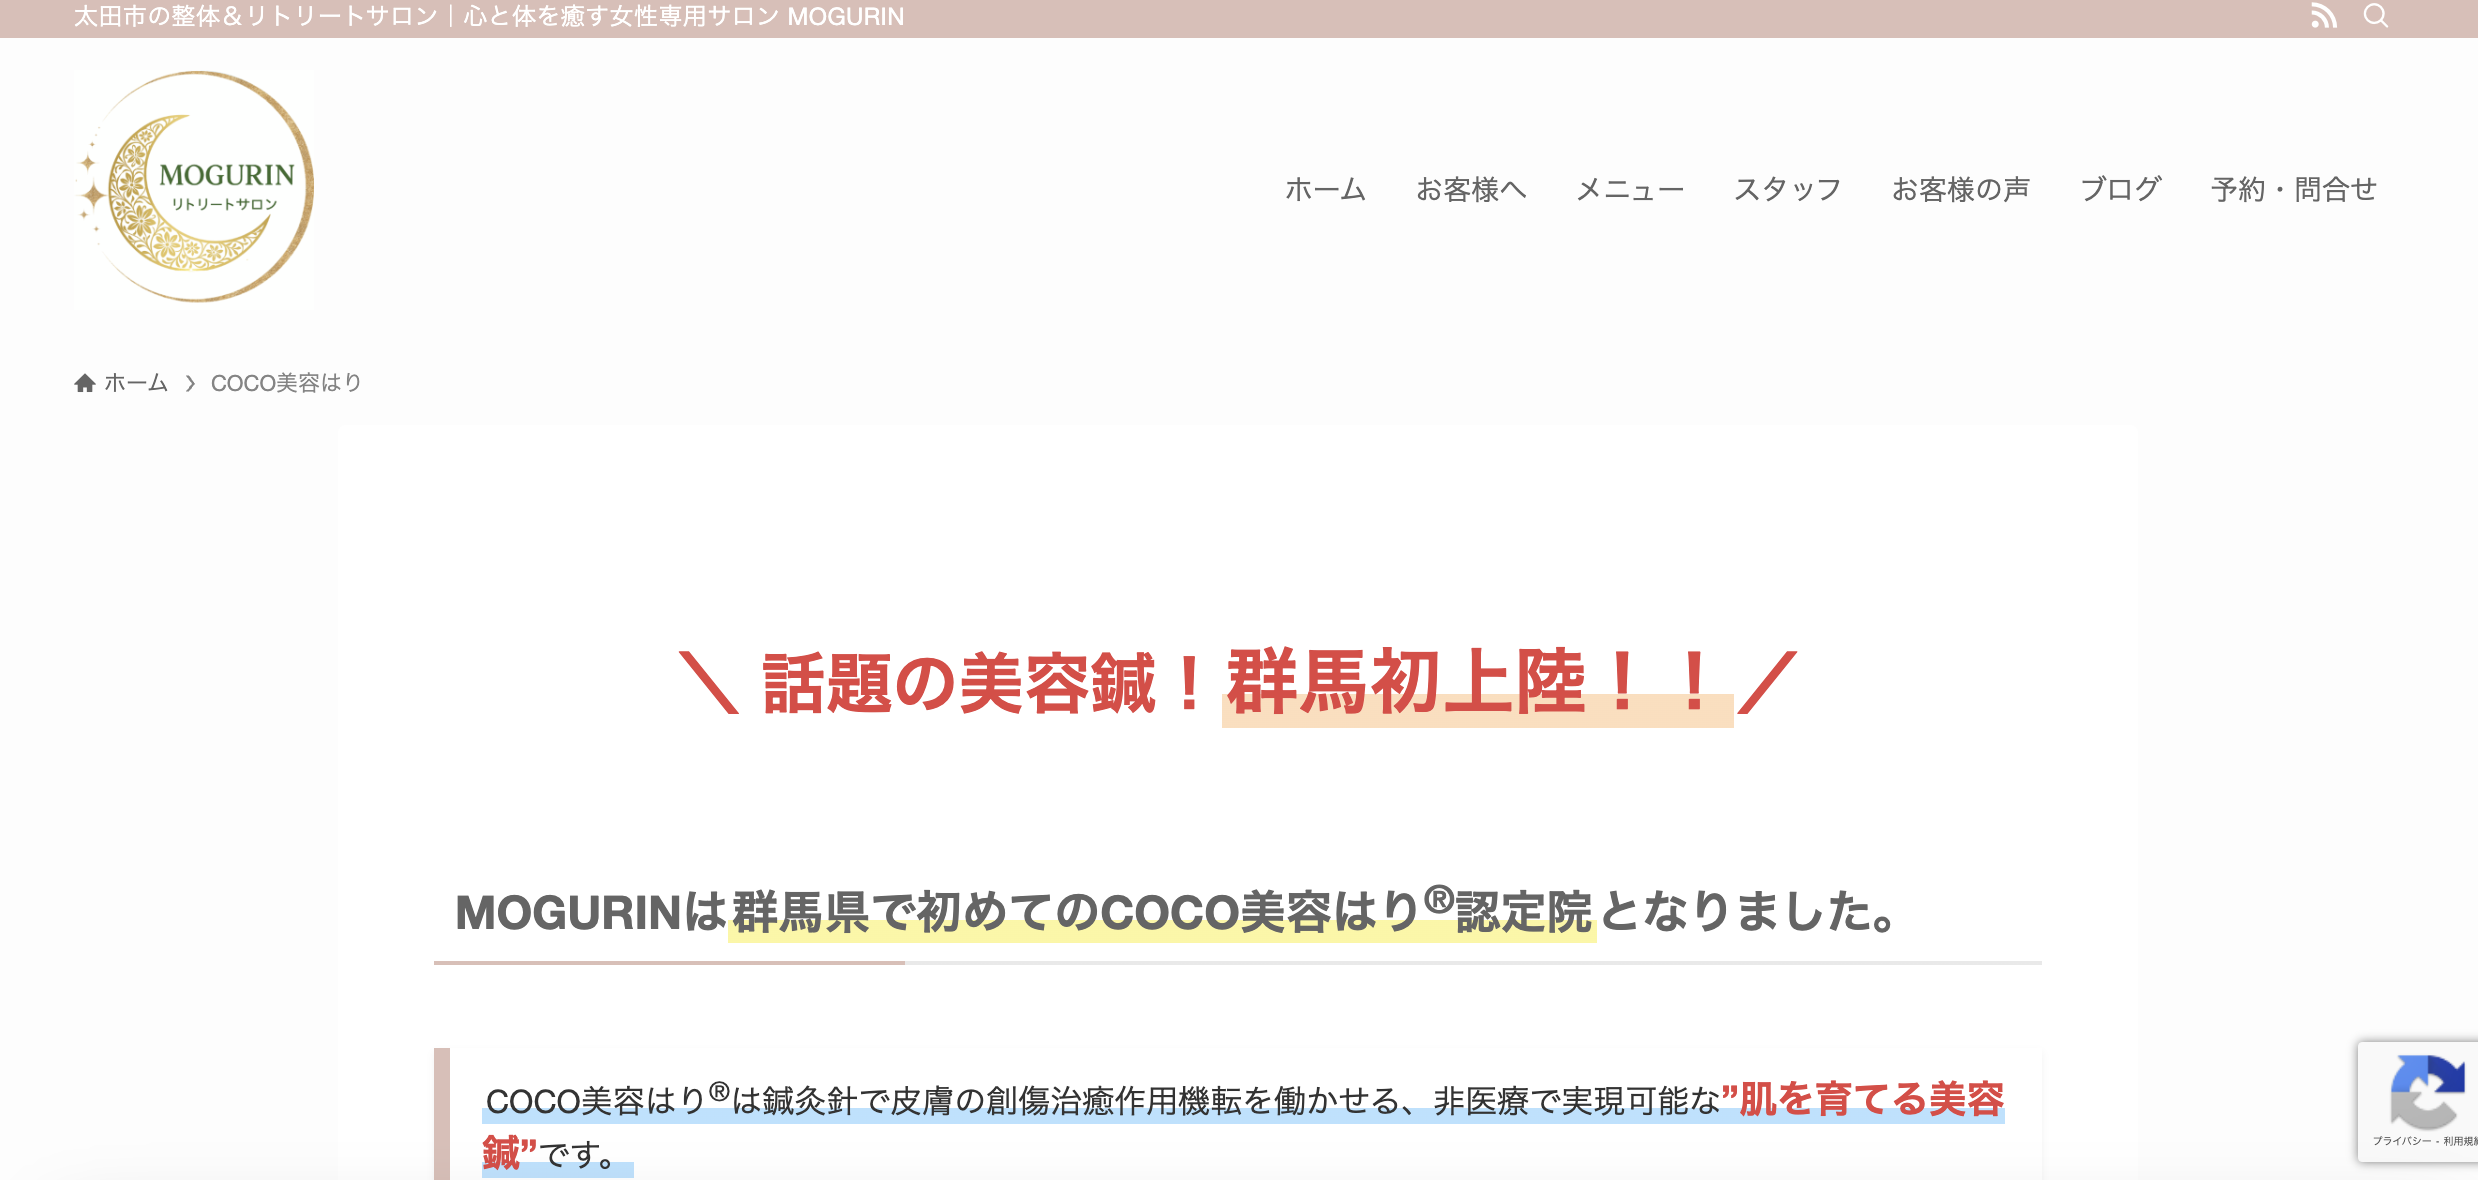Click the COCO美容はり breadcrumb text

(286, 383)
